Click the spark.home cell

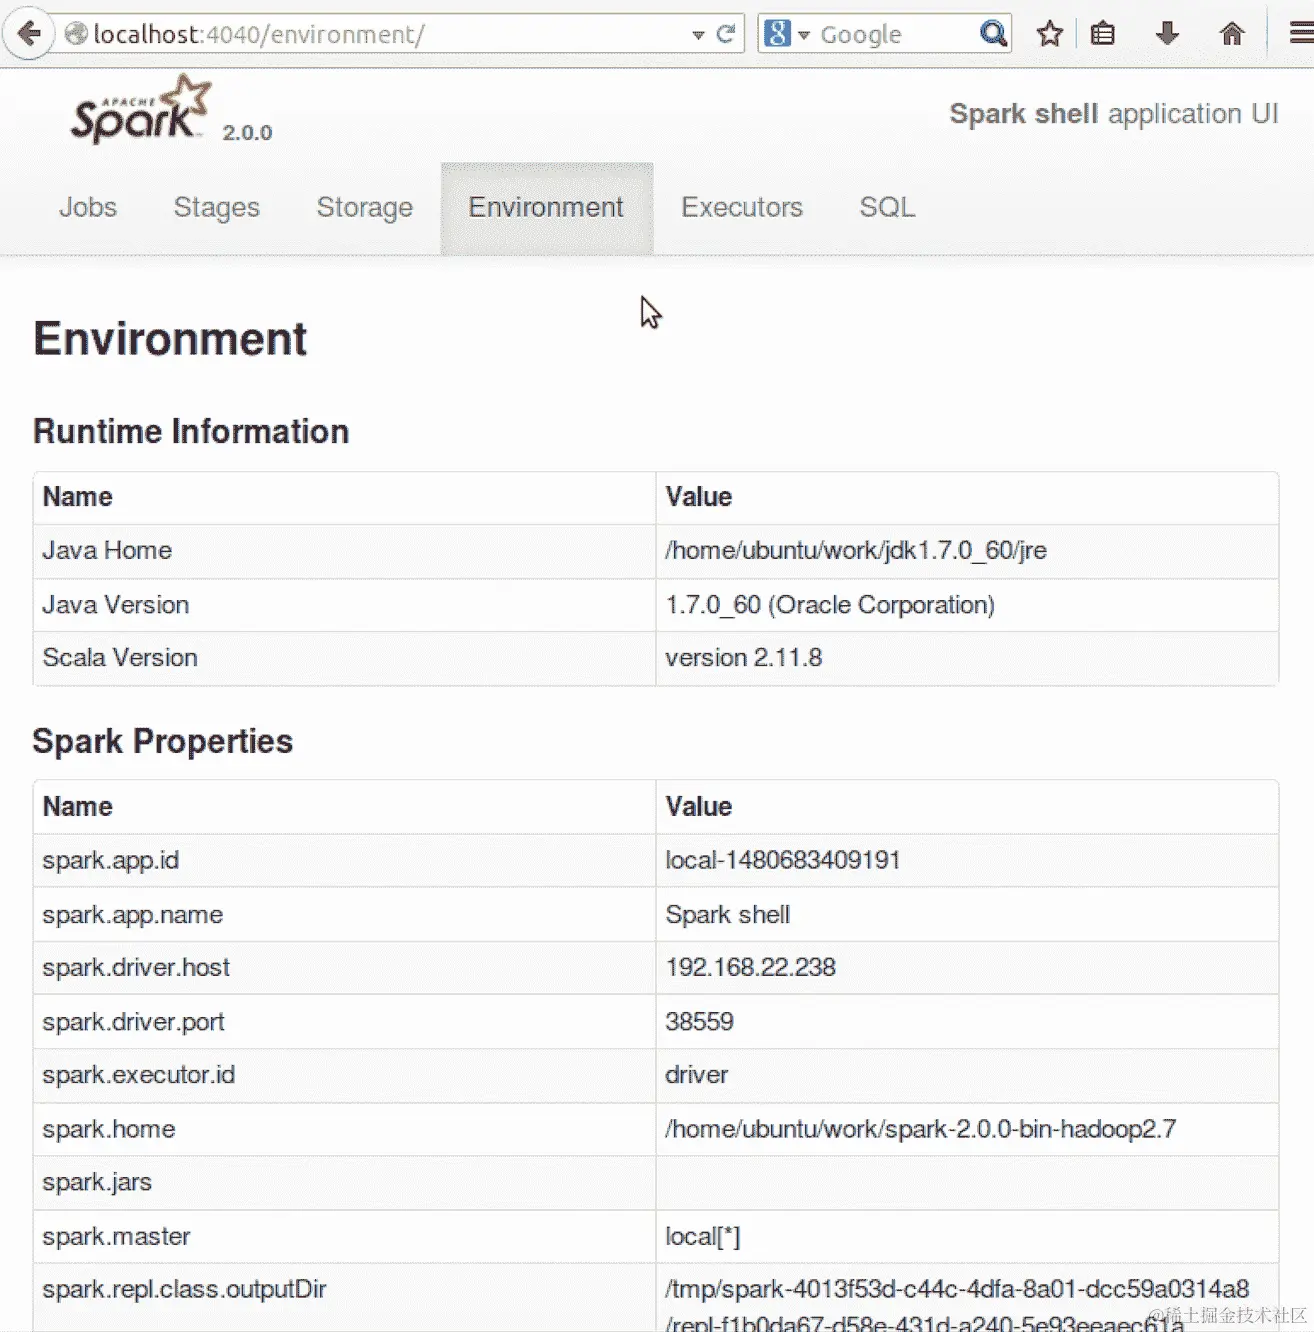tap(344, 1129)
